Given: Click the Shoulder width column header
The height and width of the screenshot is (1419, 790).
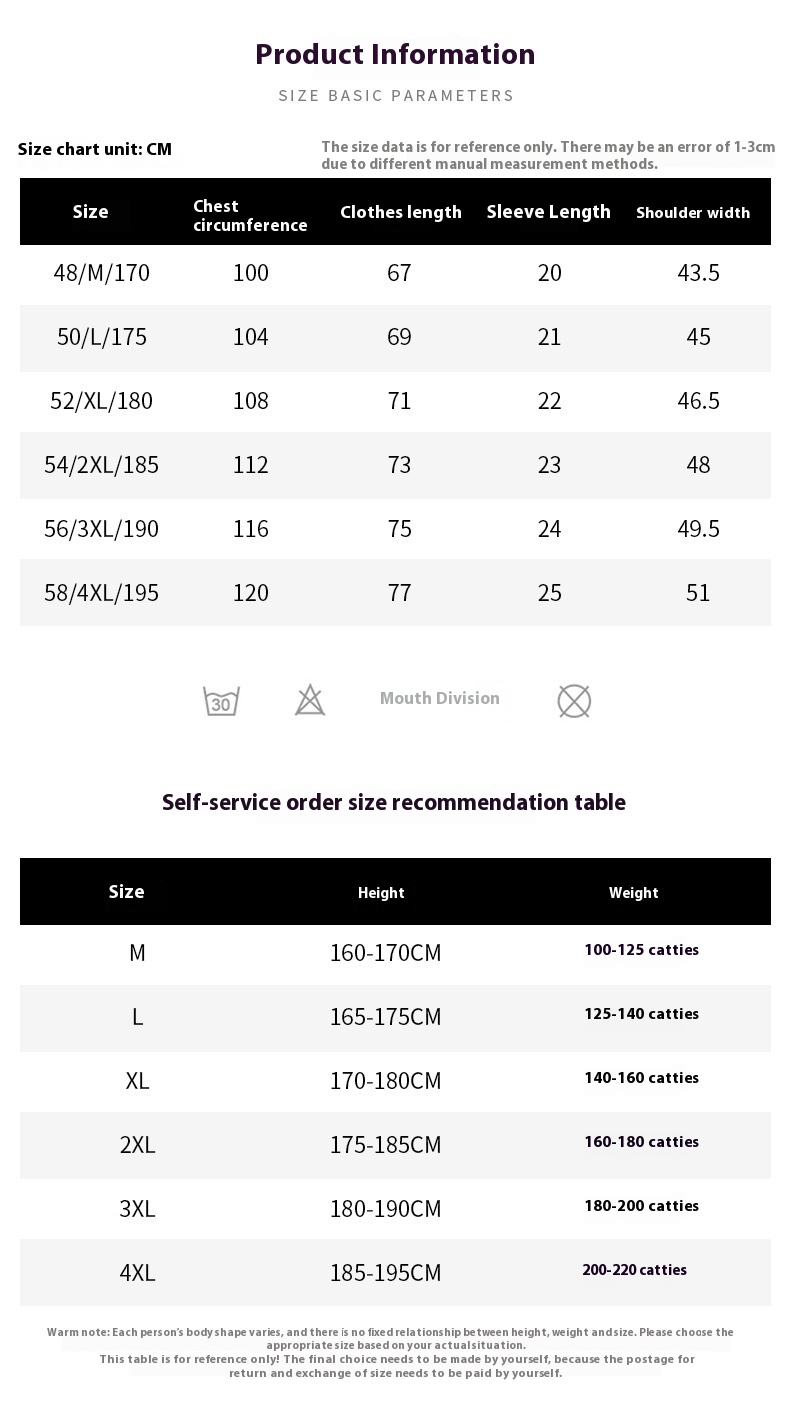Looking at the screenshot, I should (693, 212).
